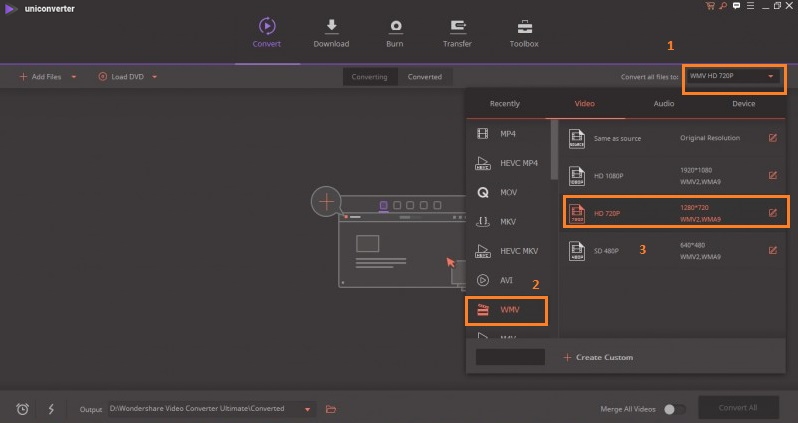Click Add Files button
Image resolution: width=798 pixels, height=423 pixels.
point(40,77)
